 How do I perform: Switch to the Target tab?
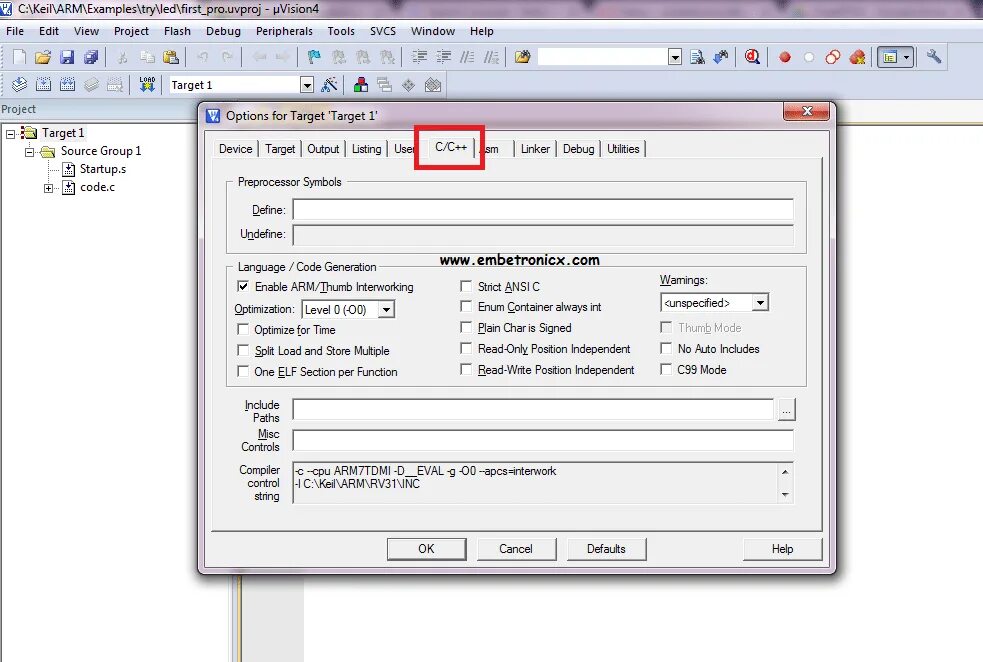point(280,149)
